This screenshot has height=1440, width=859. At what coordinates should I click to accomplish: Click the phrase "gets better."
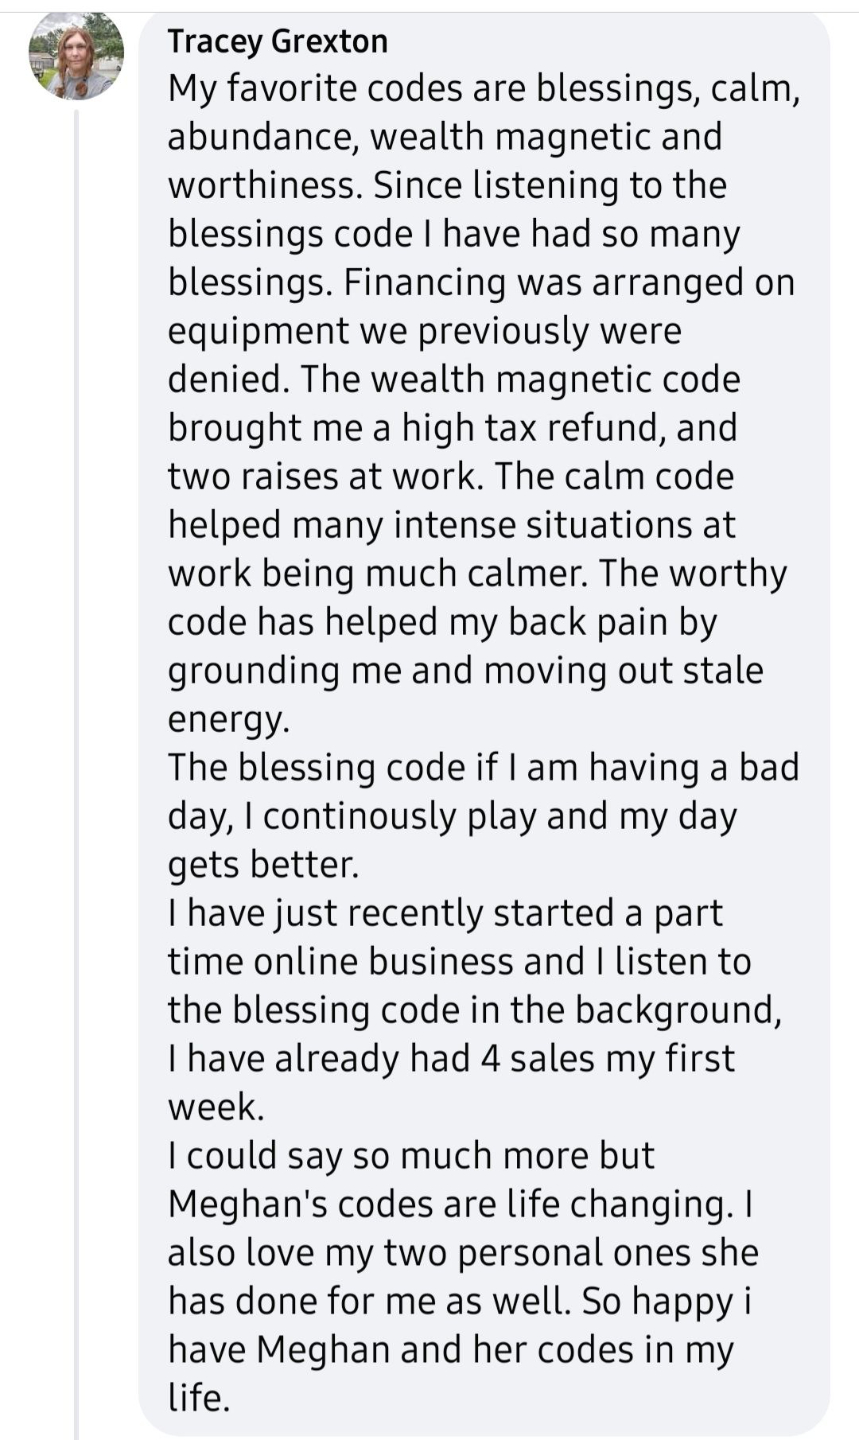pyautogui.click(x=263, y=865)
